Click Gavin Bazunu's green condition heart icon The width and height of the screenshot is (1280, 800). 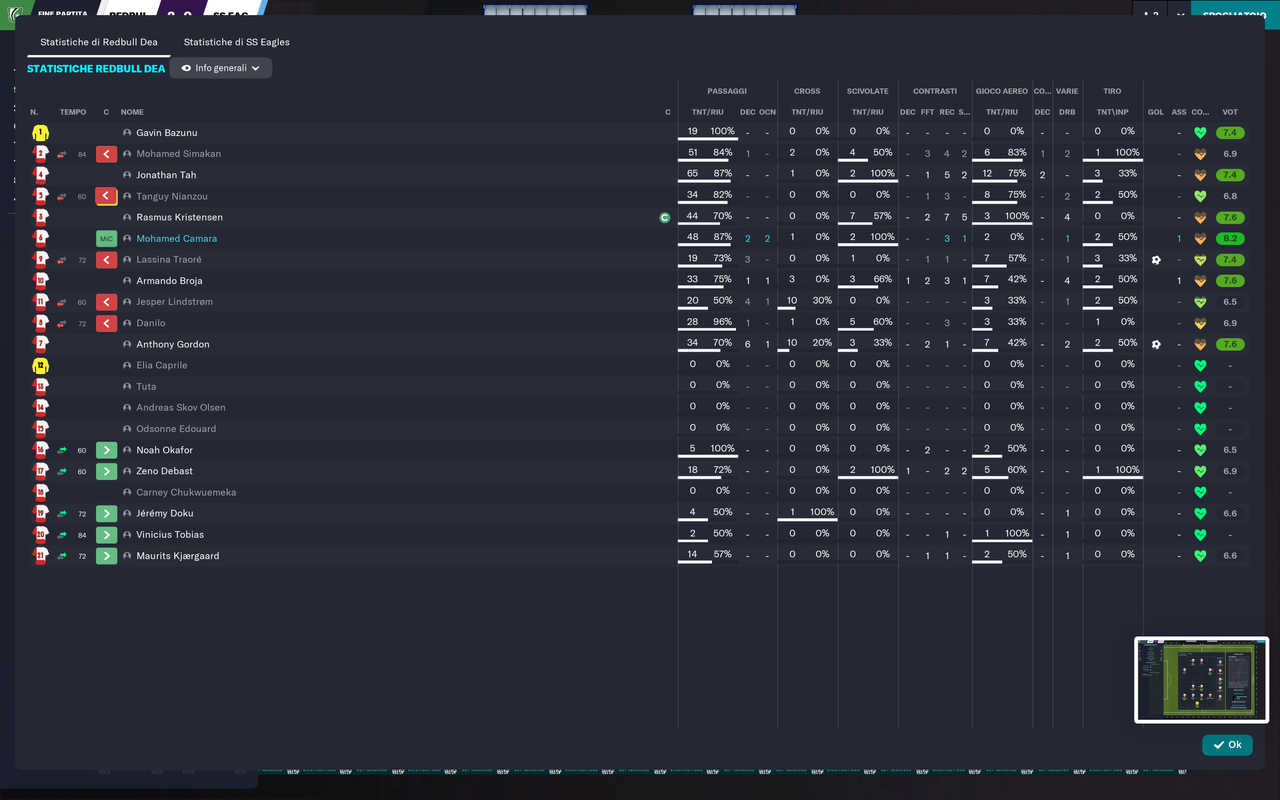pyautogui.click(x=1200, y=133)
